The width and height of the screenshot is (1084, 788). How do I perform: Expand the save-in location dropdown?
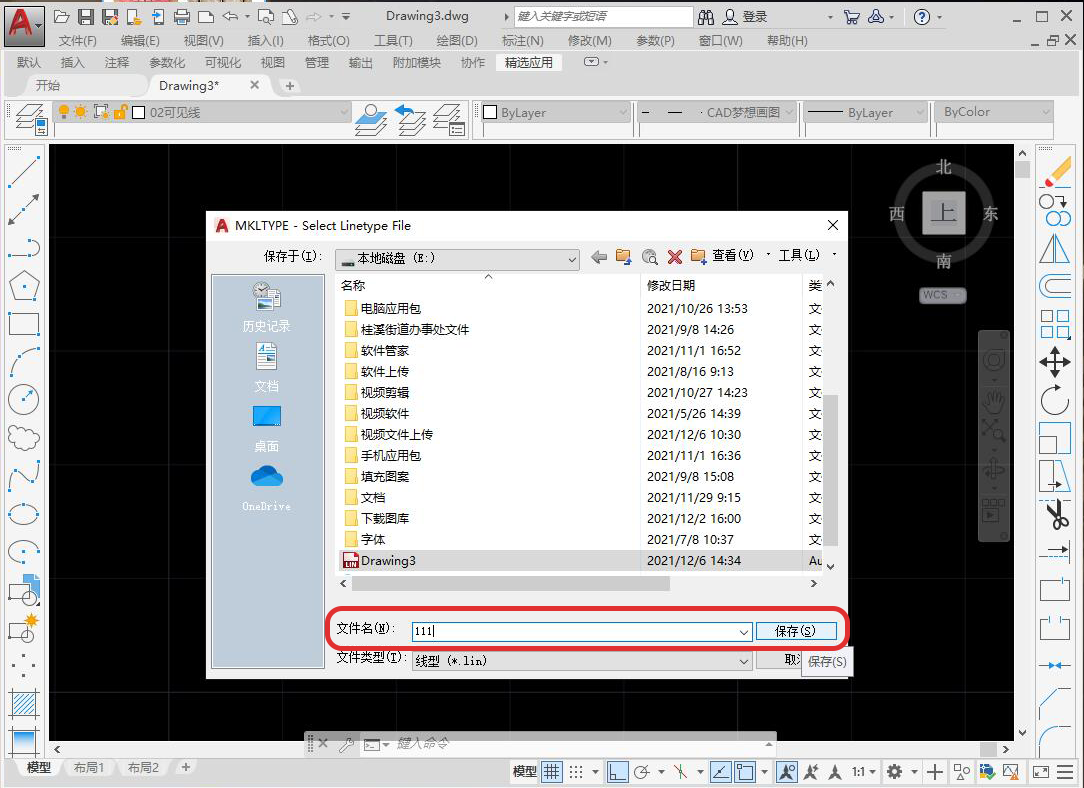(x=572, y=259)
